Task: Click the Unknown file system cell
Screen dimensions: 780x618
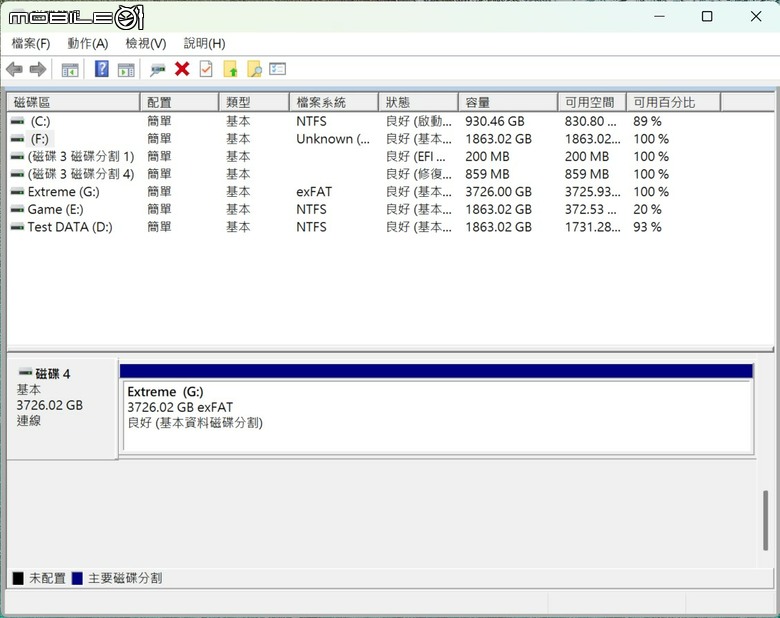Action: click(x=333, y=139)
